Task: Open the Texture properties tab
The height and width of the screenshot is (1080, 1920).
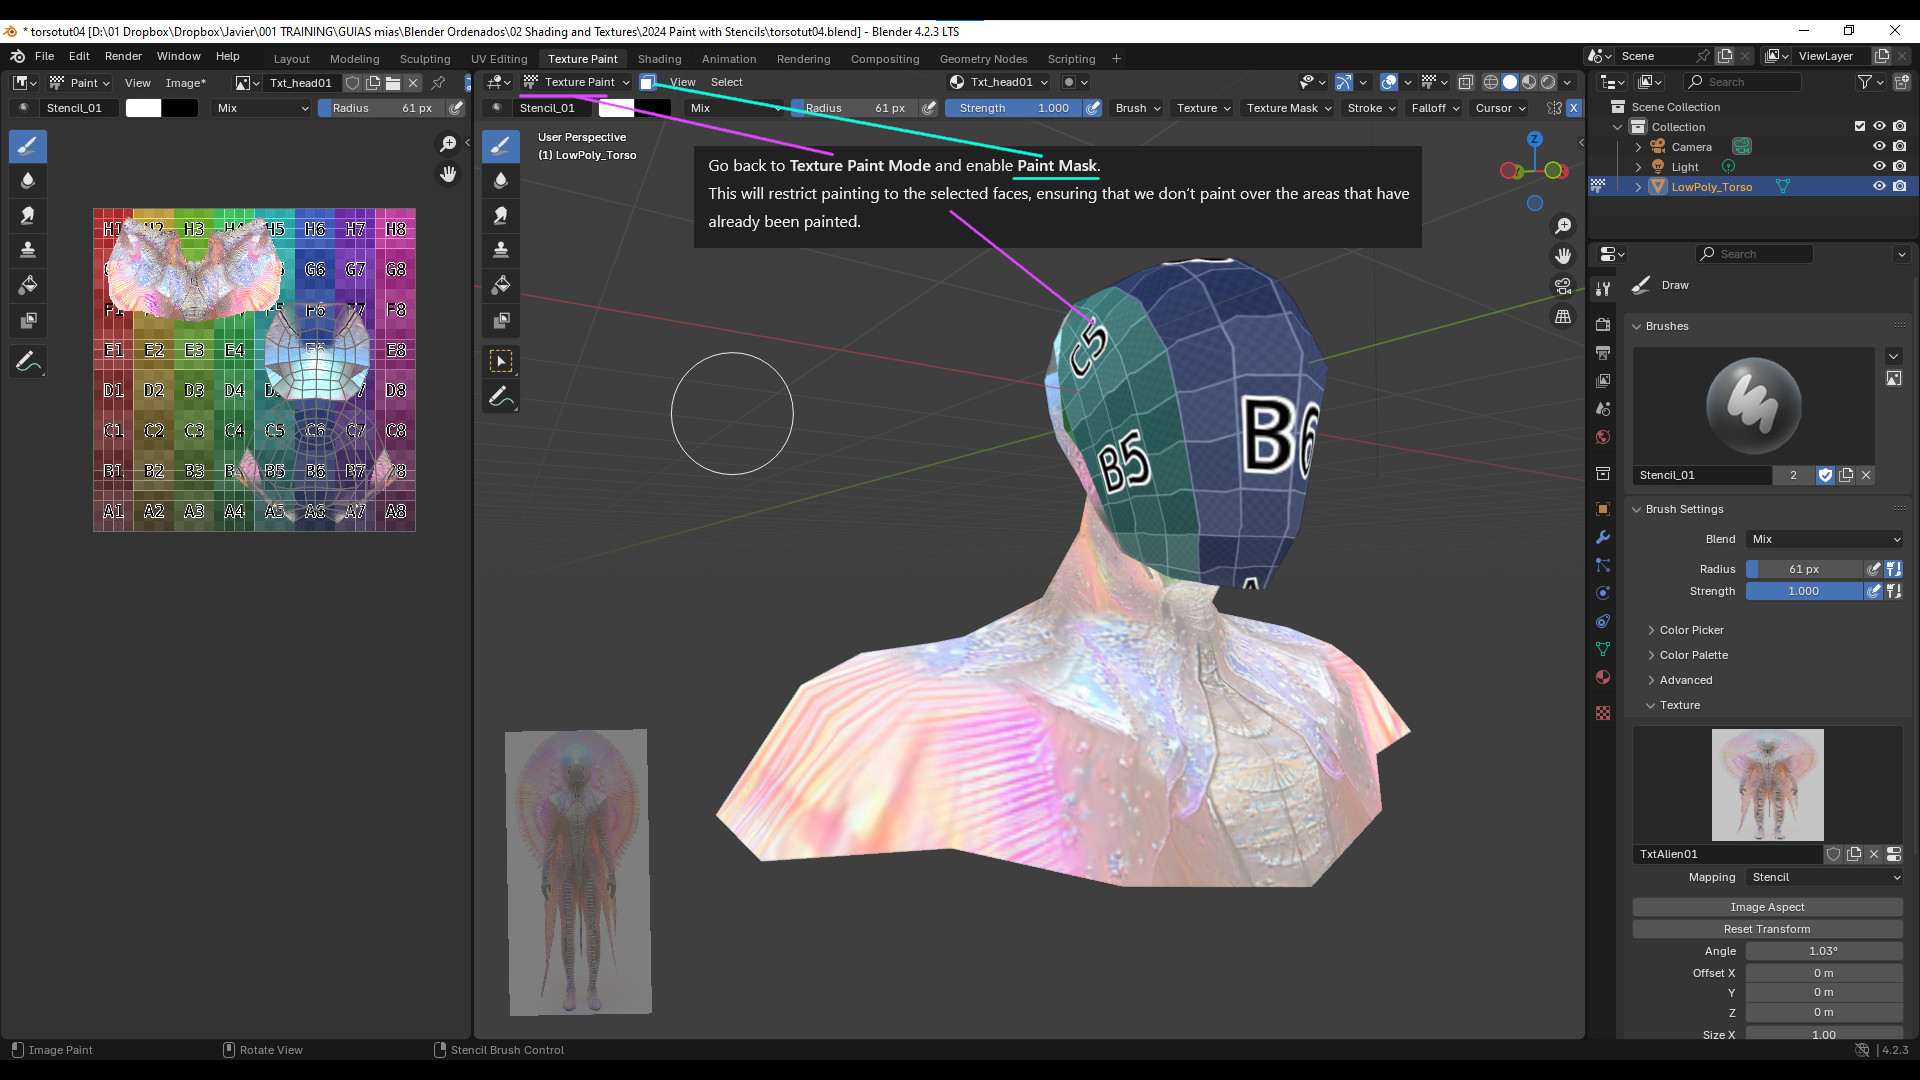Action: tap(1603, 713)
